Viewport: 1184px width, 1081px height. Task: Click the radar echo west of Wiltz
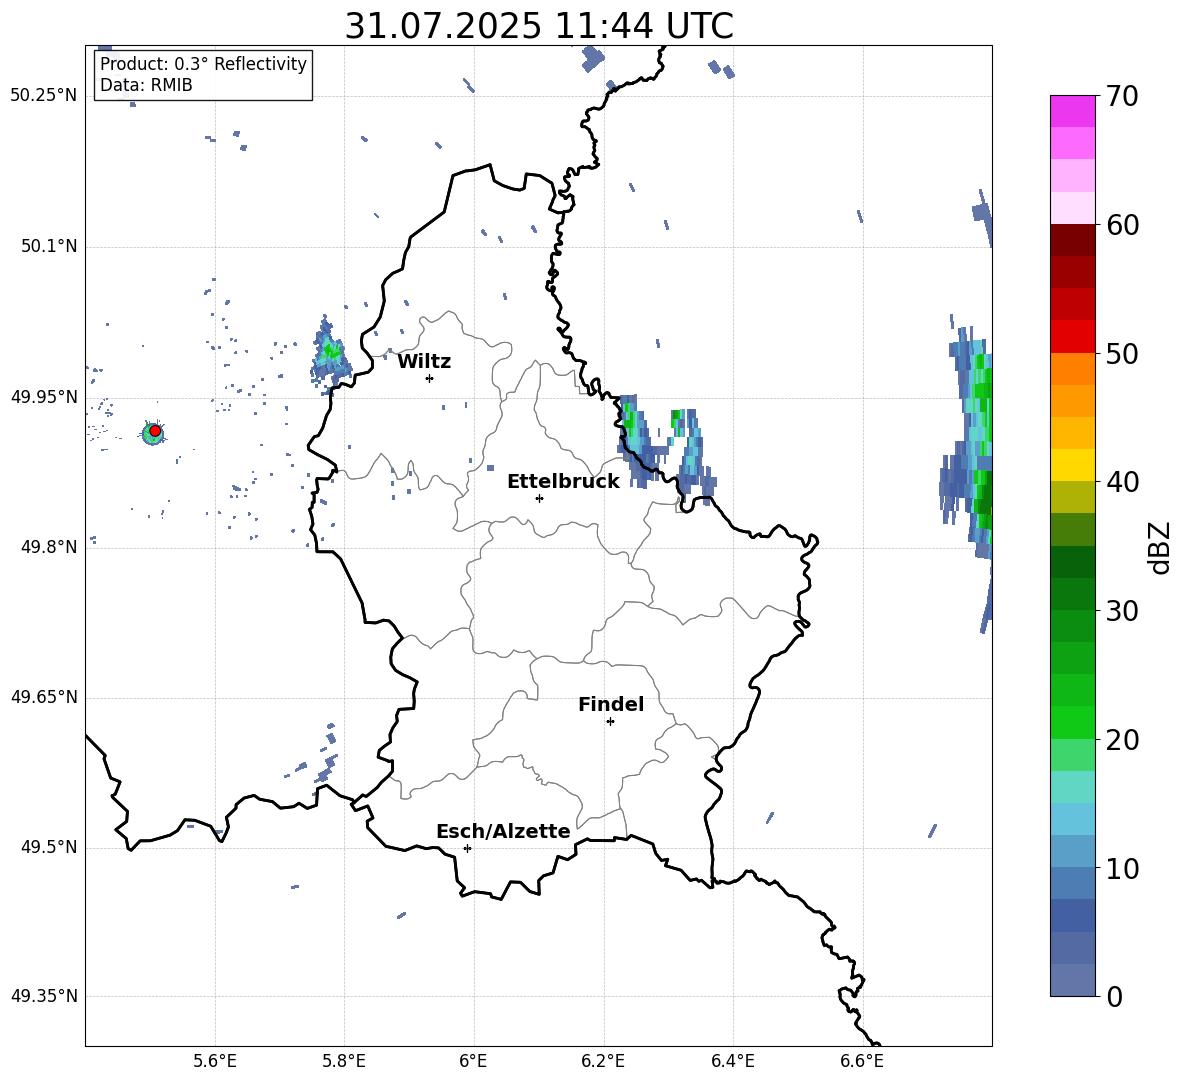(x=330, y=354)
